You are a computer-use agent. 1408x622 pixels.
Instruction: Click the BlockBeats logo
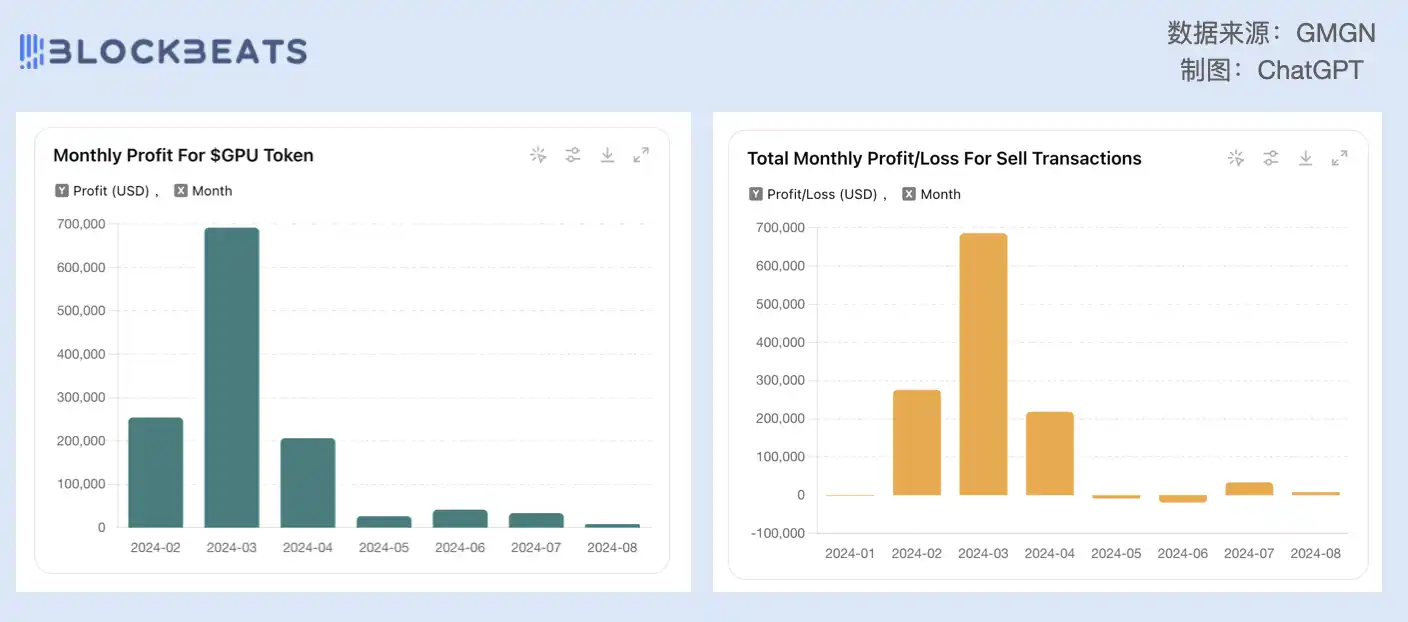(x=163, y=51)
